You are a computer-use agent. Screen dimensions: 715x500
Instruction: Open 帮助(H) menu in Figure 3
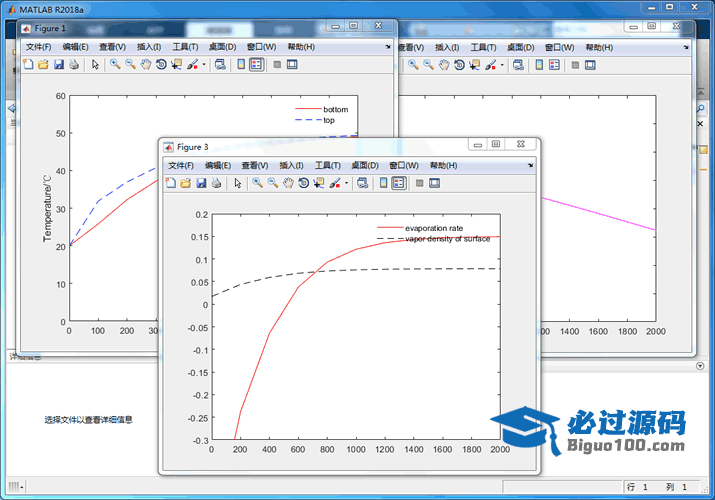point(443,165)
